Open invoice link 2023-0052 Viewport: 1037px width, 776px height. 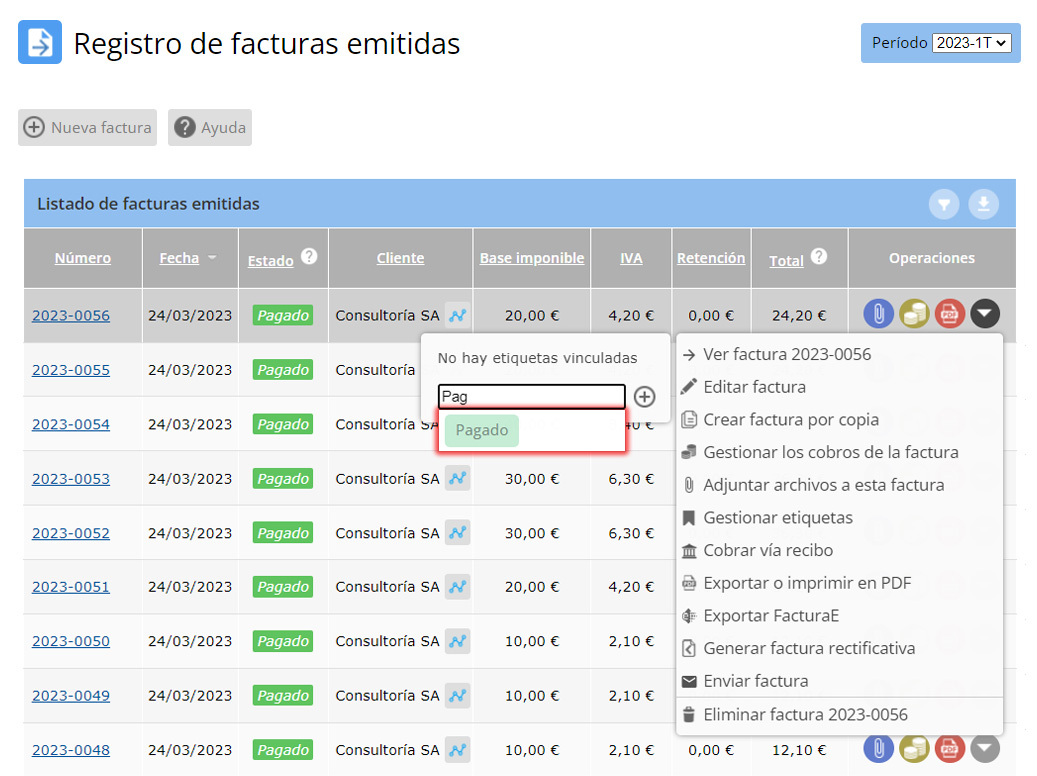point(71,533)
